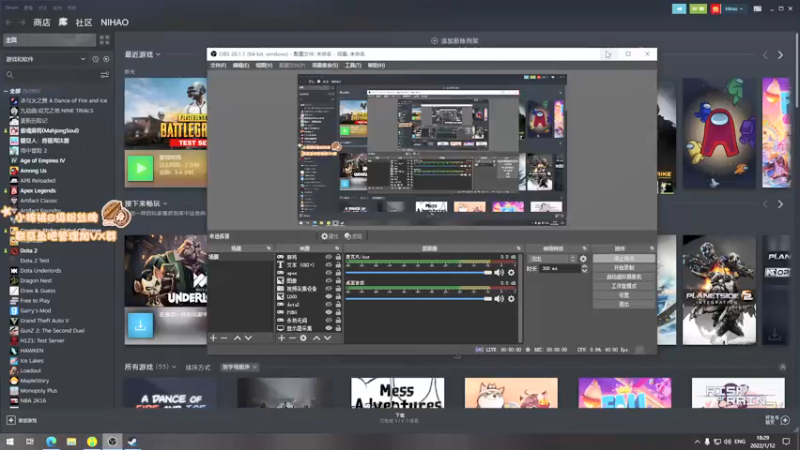This screenshot has height=450, width=800.
Task: Open Steam 社区 tab
Action: (x=84, y=22)
